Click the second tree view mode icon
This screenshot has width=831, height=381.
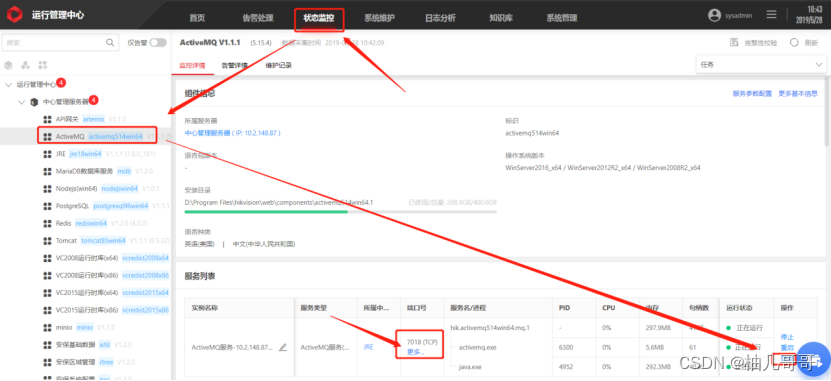(x=25, y=65)
